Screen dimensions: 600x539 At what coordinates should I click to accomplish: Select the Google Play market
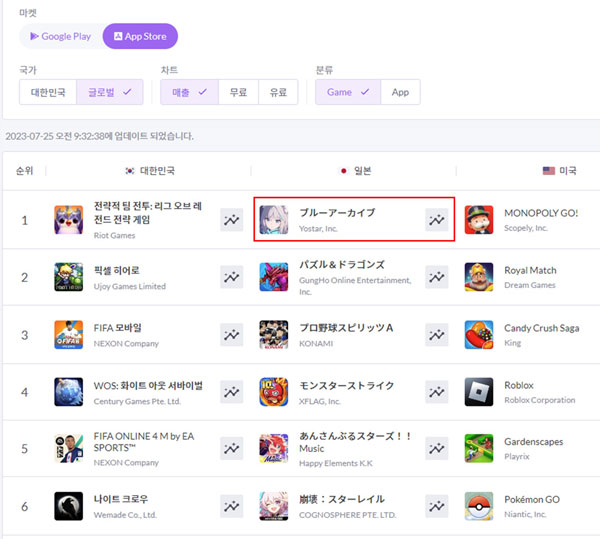click(60, 37)
